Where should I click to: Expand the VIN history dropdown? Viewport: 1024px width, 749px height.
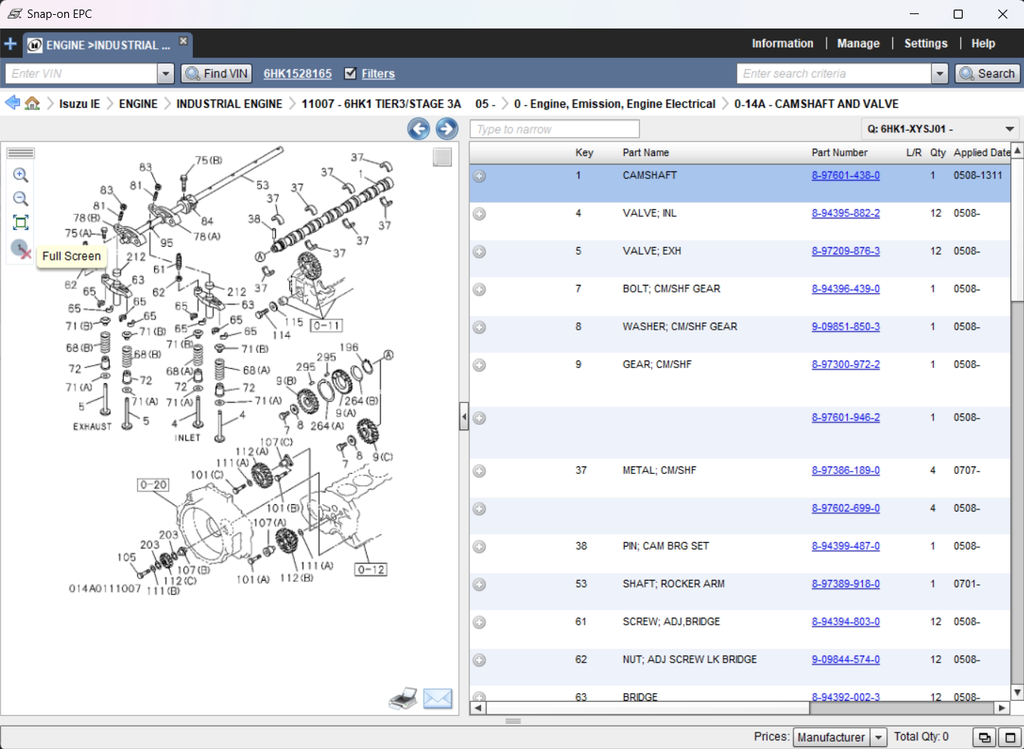(166, 74)
